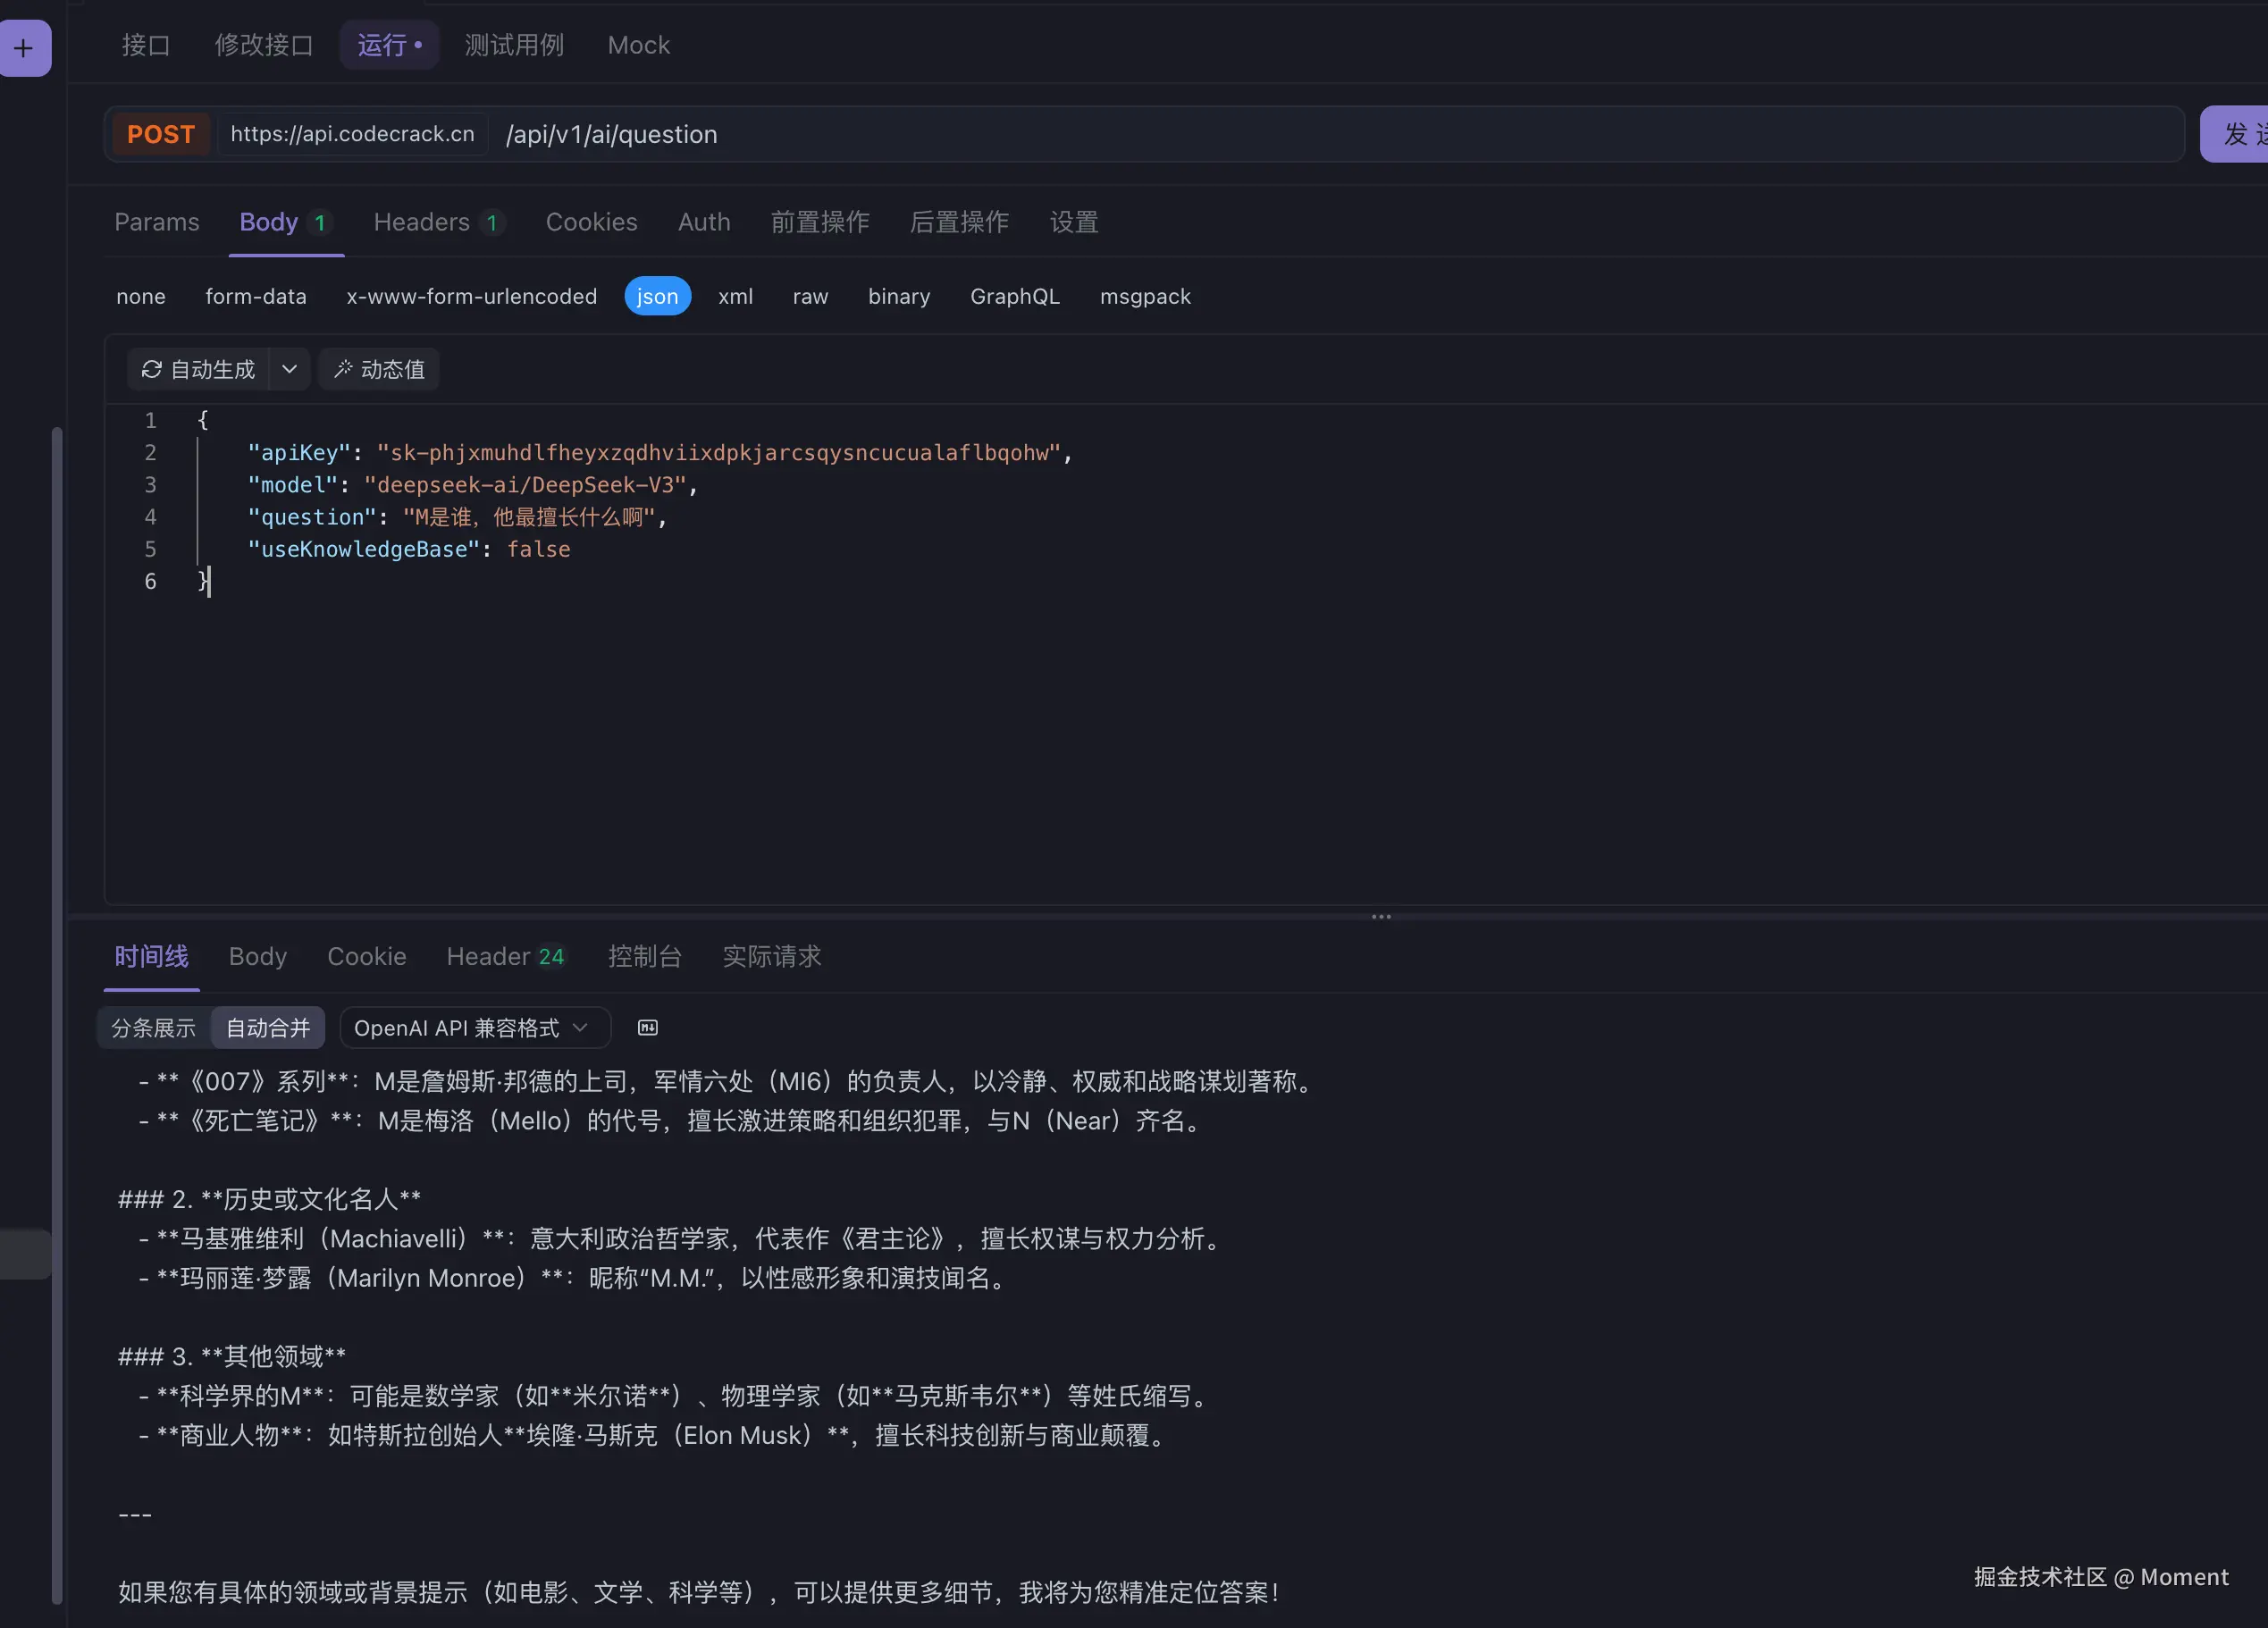View the 实际请求 actual request tab
Viewport: 2268px width, 1628px height.
[771, 957]
